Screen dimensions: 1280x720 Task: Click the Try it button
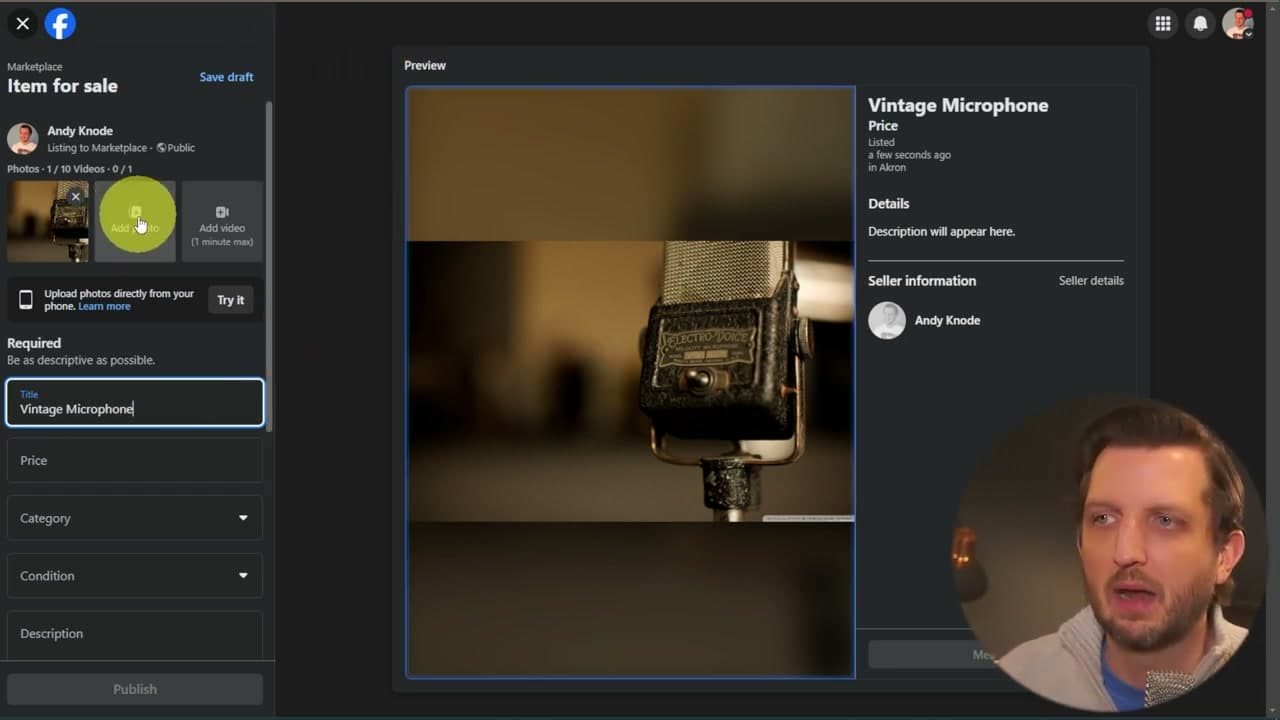point(231,300)
